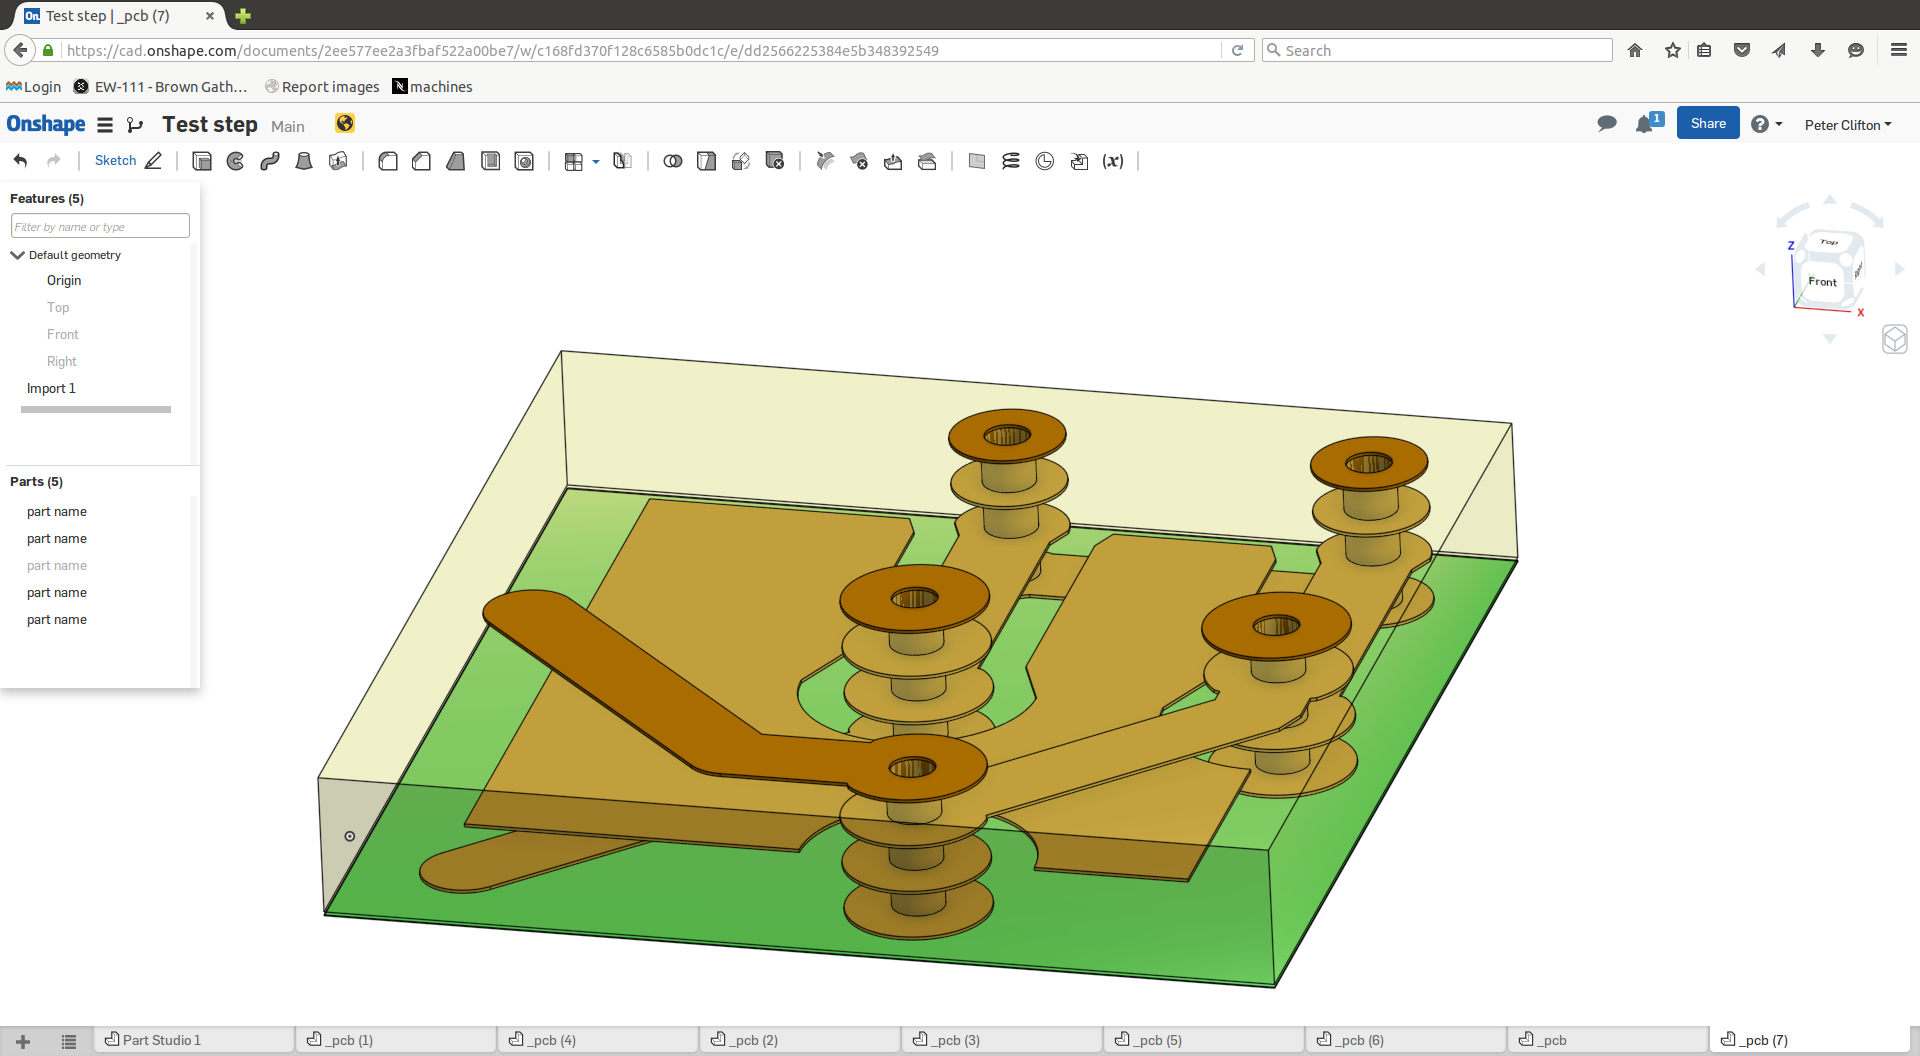This screenshot has width=1920, height=1056.
Task: Select the Curve pattern clock-like icon
Action: [1045, 161]
